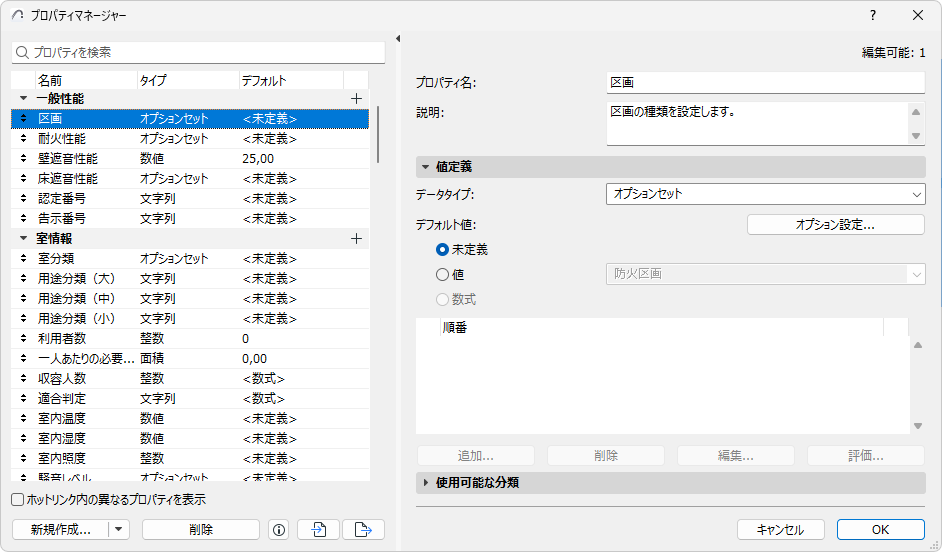
Task: Click the オプション設定... button
Action: pyautogui.click(x=836, y=225)
